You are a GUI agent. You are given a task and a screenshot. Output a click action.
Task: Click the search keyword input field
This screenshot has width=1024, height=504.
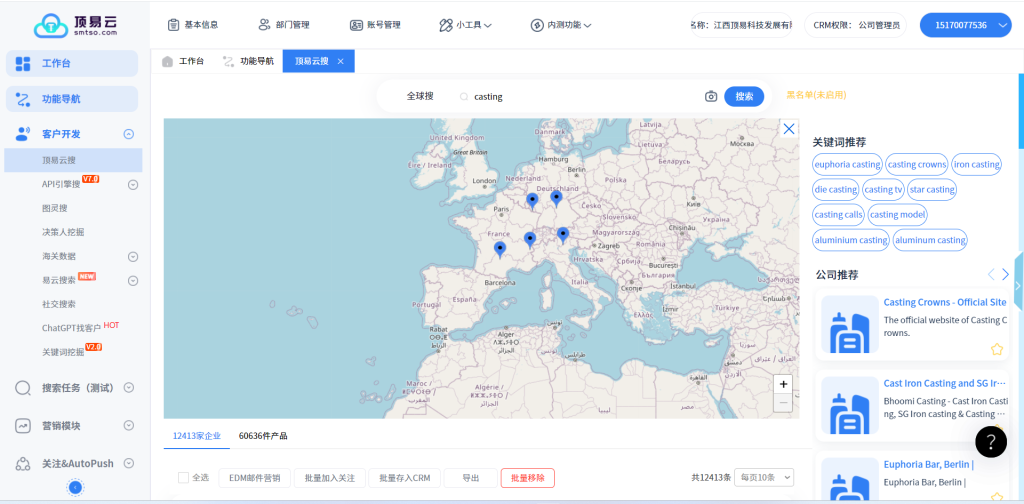point(580,97)
